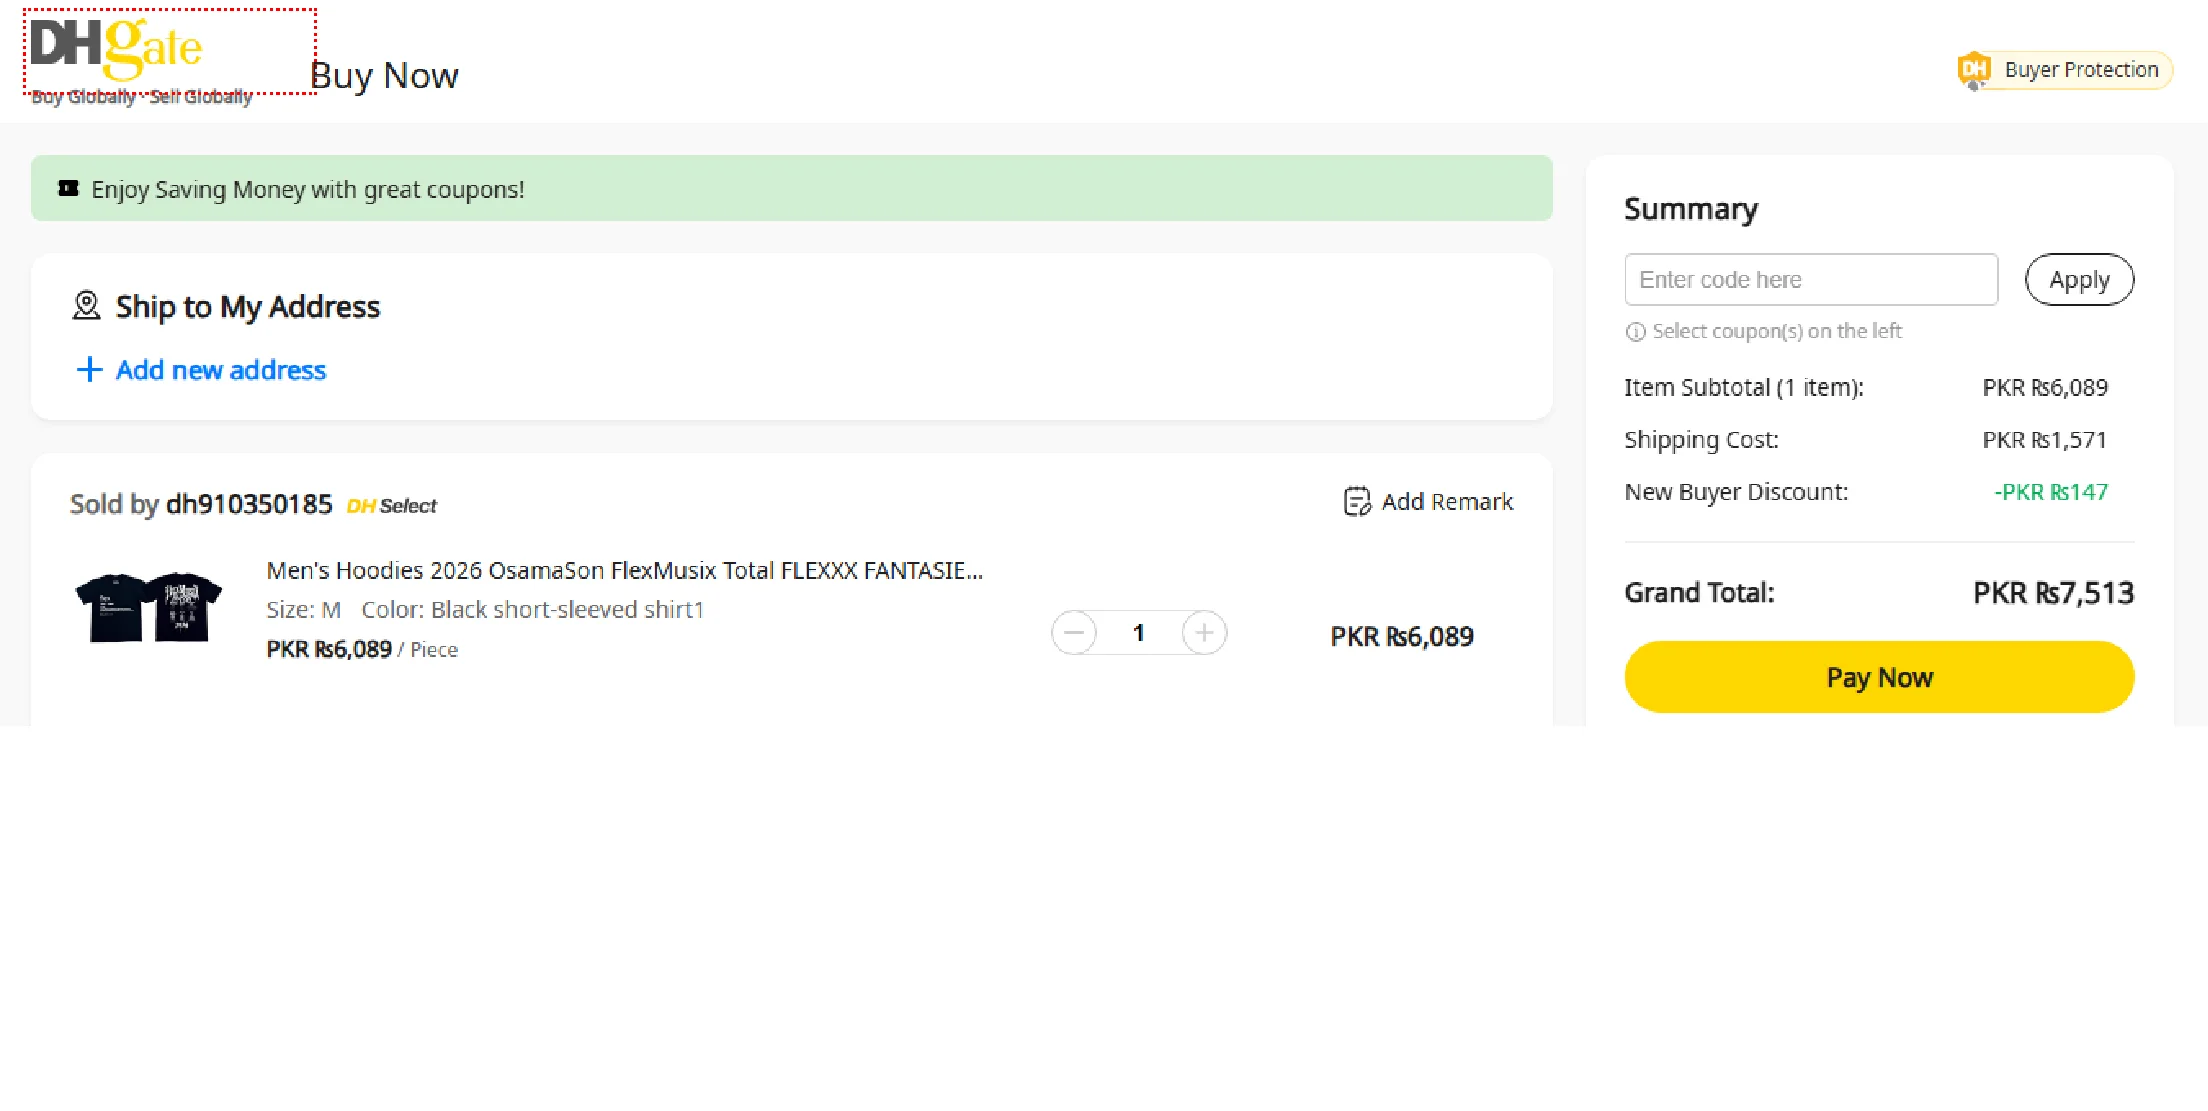This screenshot has height=1111, width=2208.
Task: Click the line total PKR Rs6,089 beside quantity
Action: tap(1402, 637)
